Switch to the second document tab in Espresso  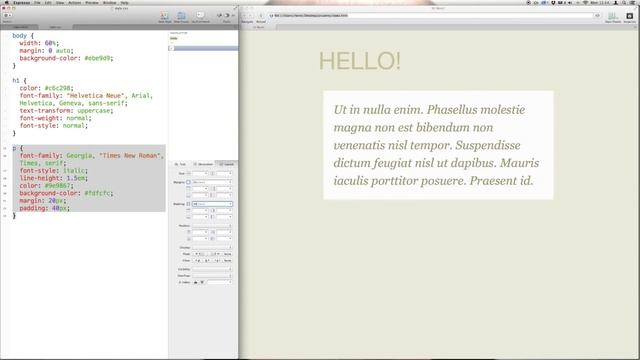pos(56,27)
